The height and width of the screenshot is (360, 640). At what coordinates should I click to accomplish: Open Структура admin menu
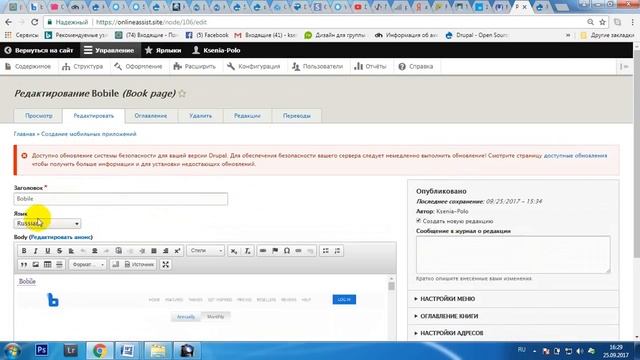(83, 67)
